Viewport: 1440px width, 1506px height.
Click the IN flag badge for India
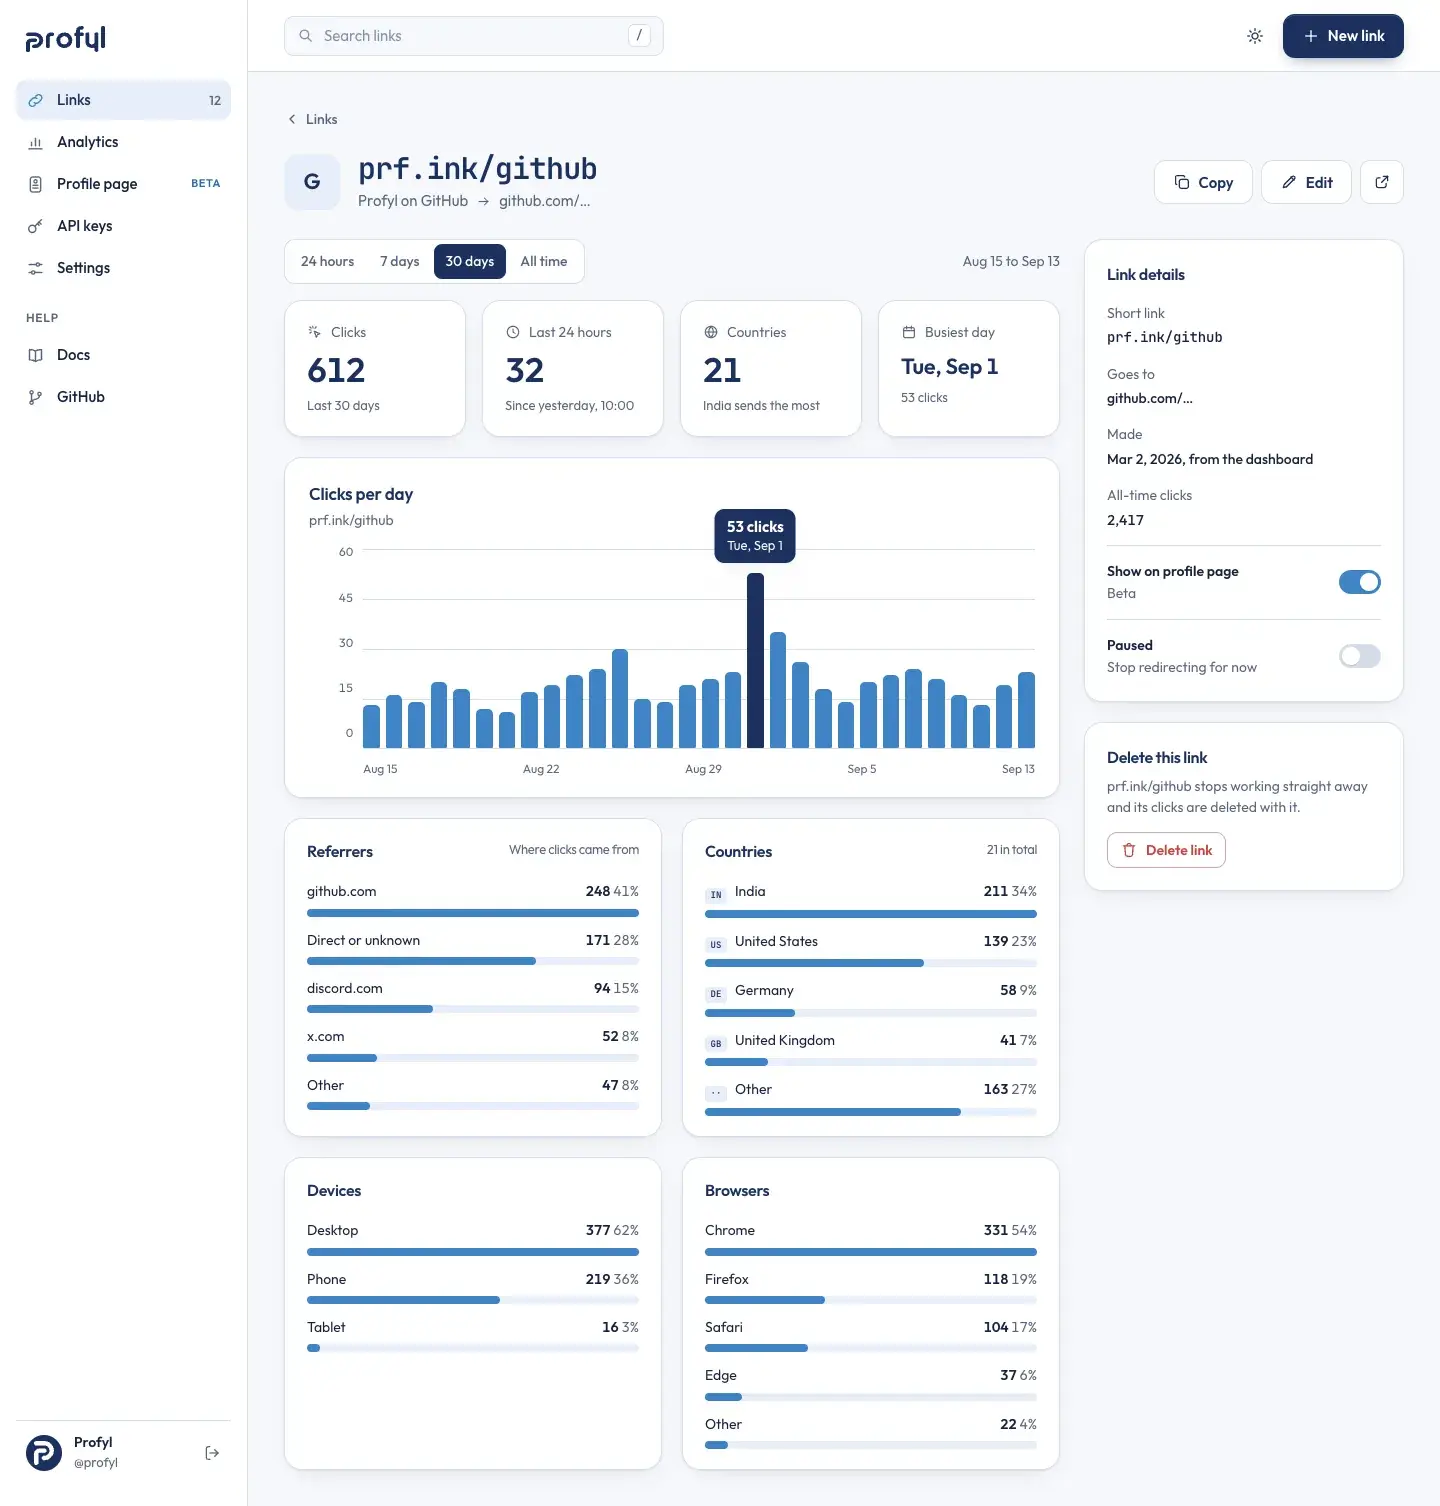coord(716,894)
